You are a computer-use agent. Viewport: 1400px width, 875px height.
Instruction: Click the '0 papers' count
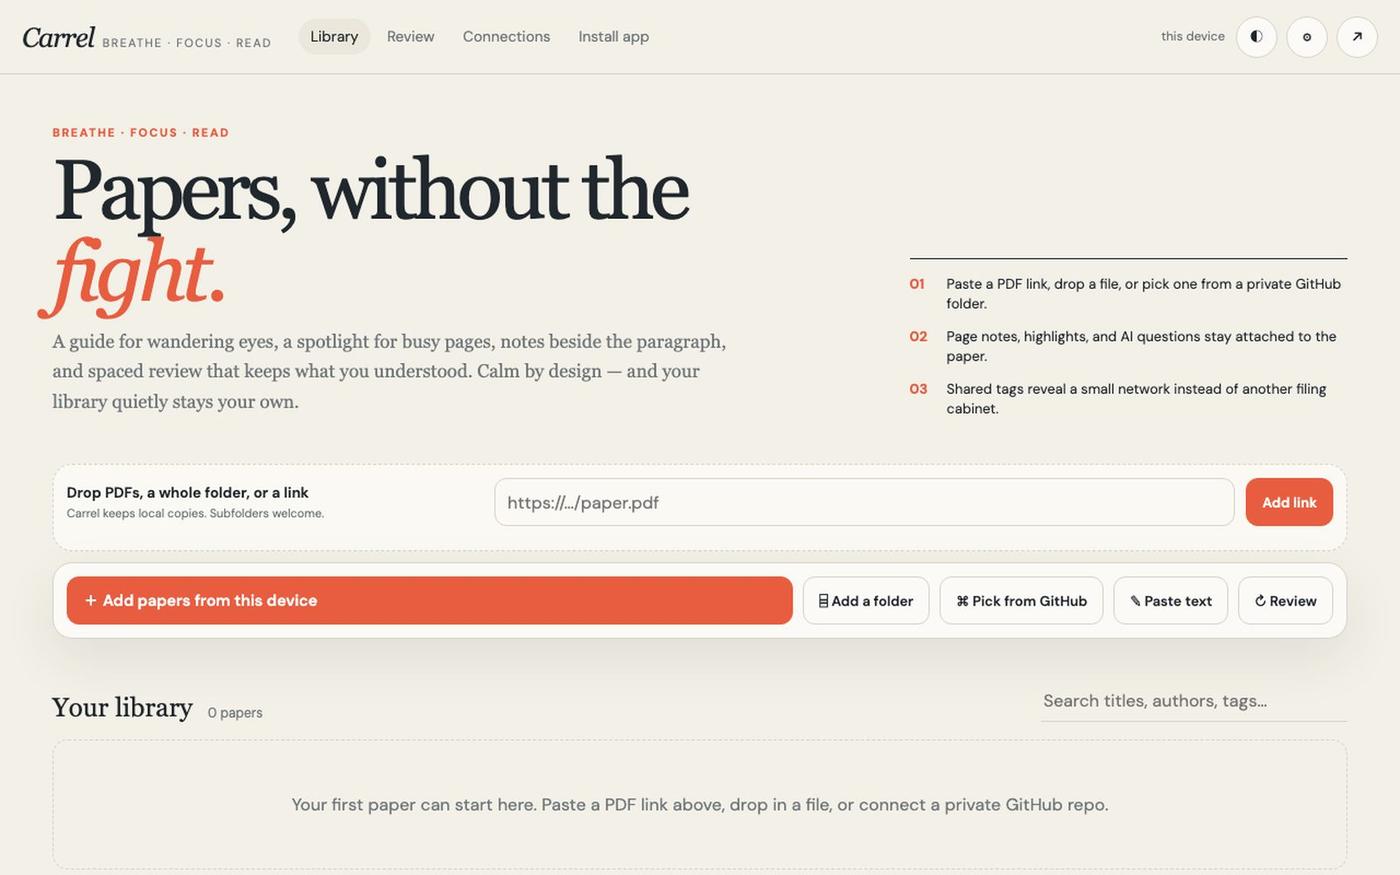(x=235, y=713)
